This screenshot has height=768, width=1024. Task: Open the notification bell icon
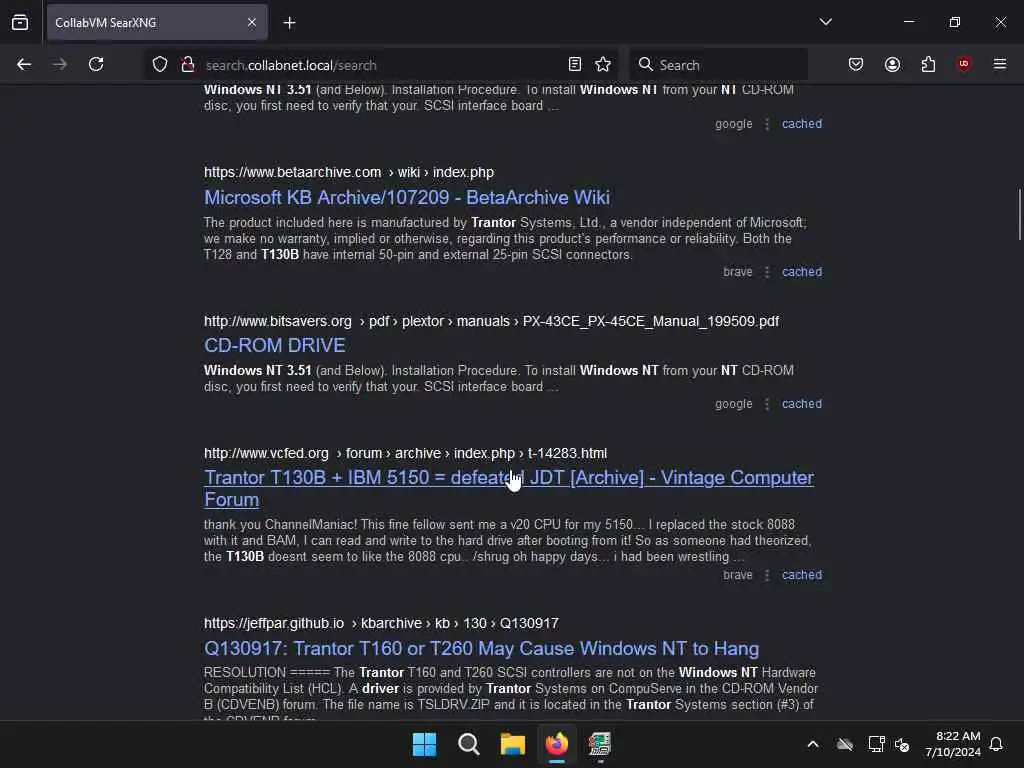997,744
